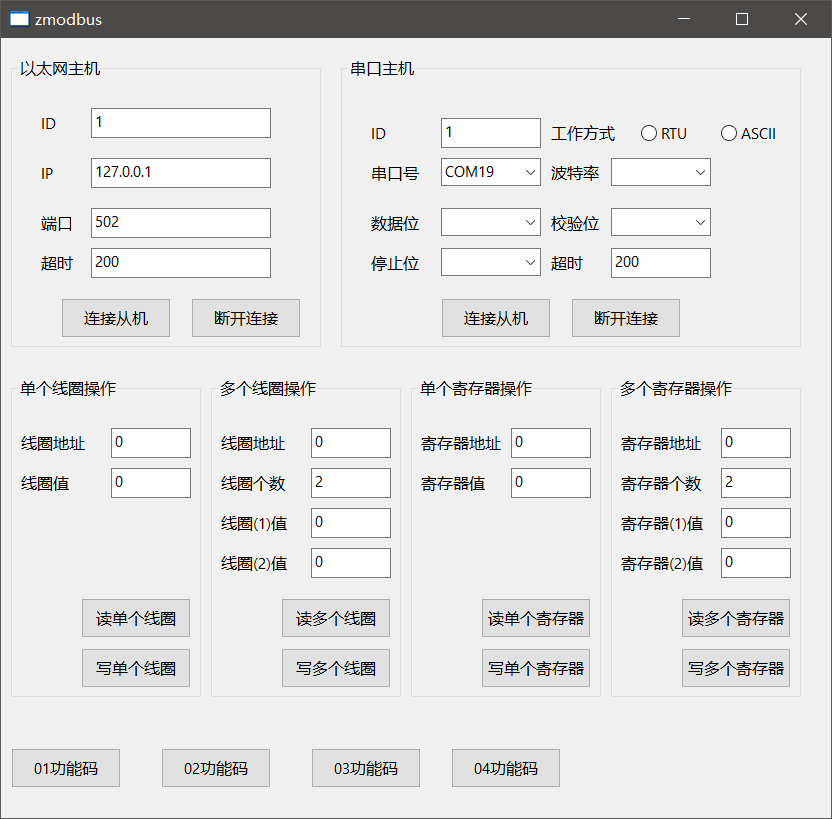Click 断开连接 button in 串口主机 group

tap(626, 318)
